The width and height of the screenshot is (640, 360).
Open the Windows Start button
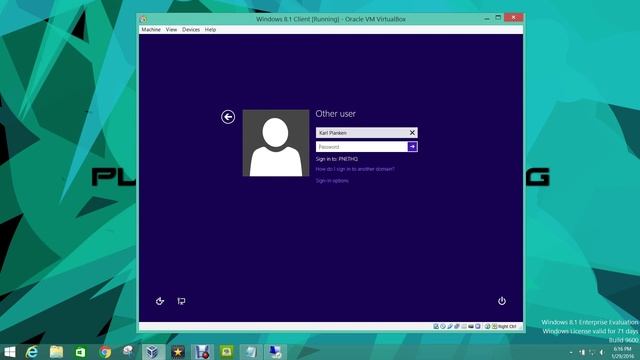point(9,352)
